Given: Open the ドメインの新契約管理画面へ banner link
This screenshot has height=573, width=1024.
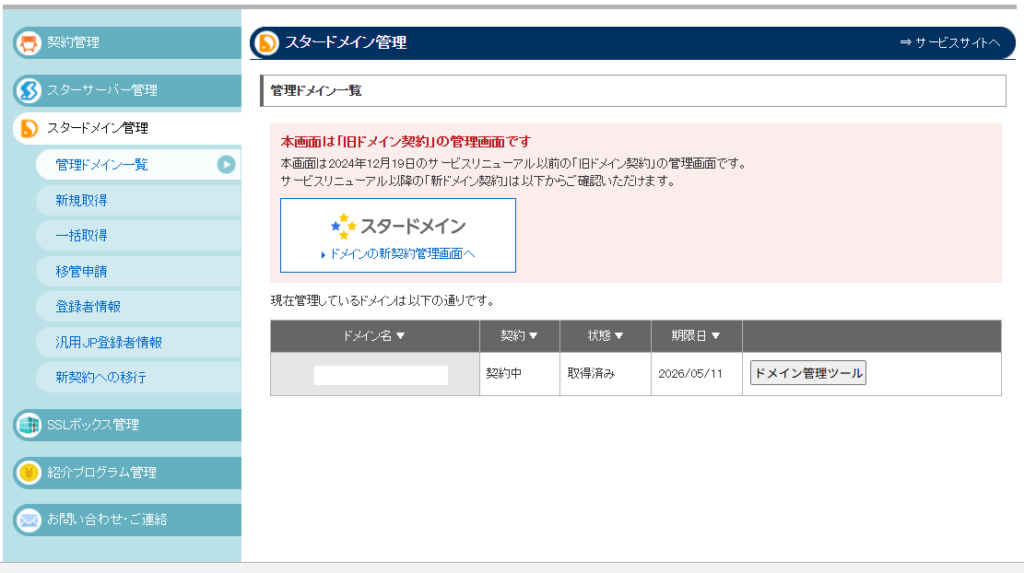Looking at the screenshot, I should [398, 254].
